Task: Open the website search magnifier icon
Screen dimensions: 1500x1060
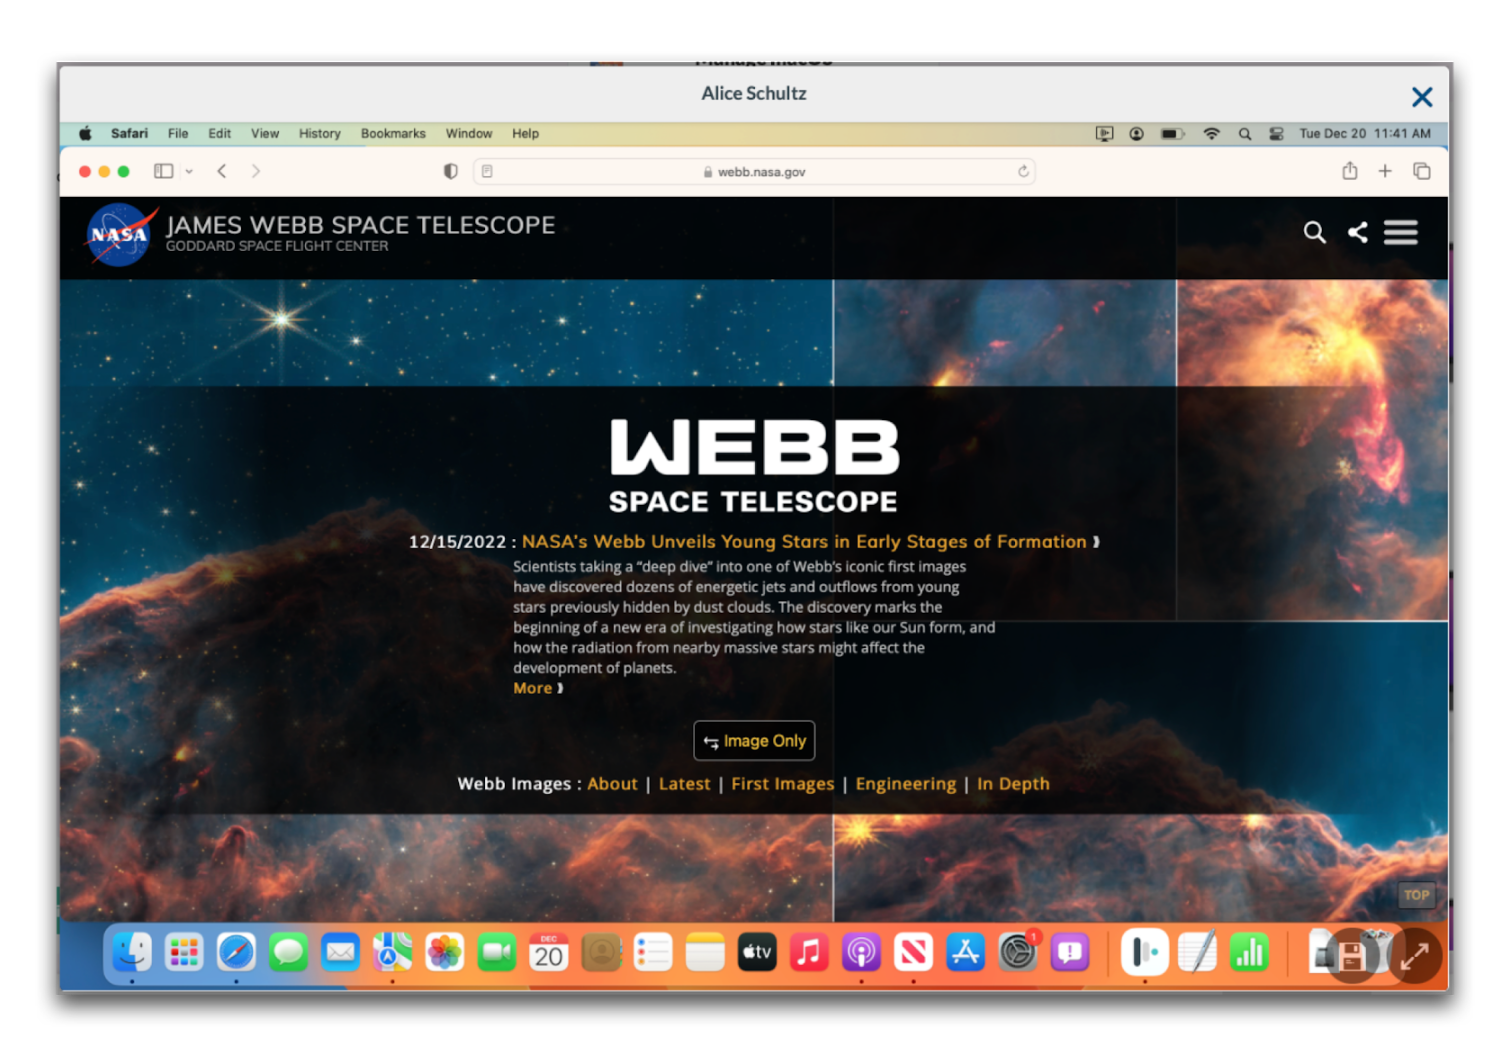Action: pyautogui.click(x=1314, y=233)
